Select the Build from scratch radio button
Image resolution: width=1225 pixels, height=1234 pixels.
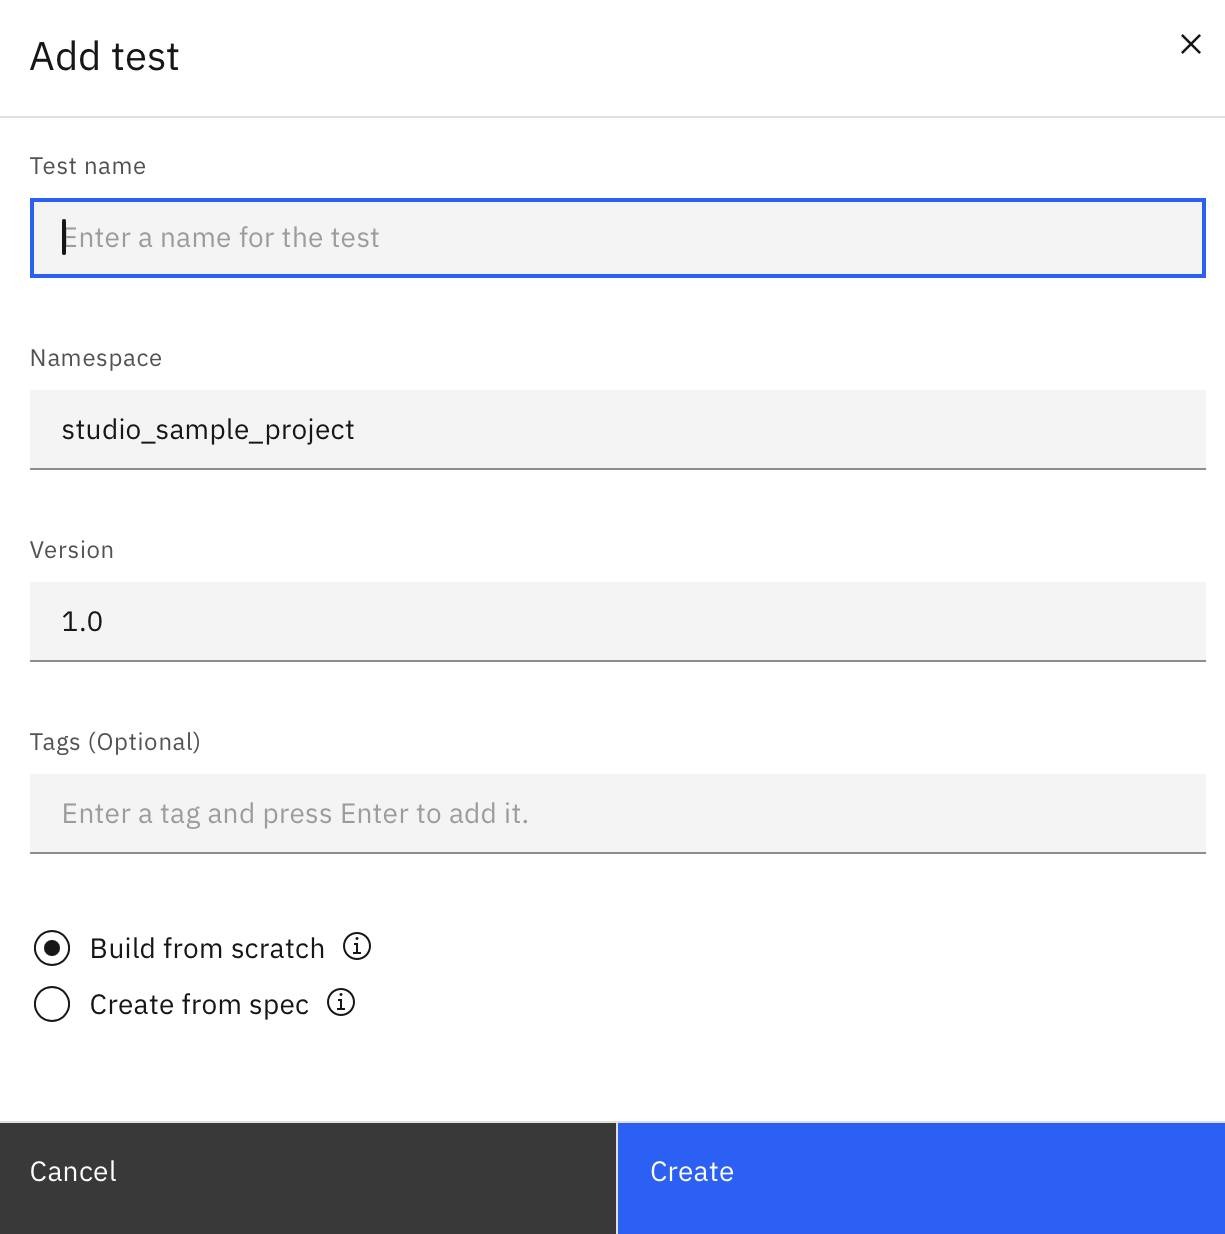[52, 948]
